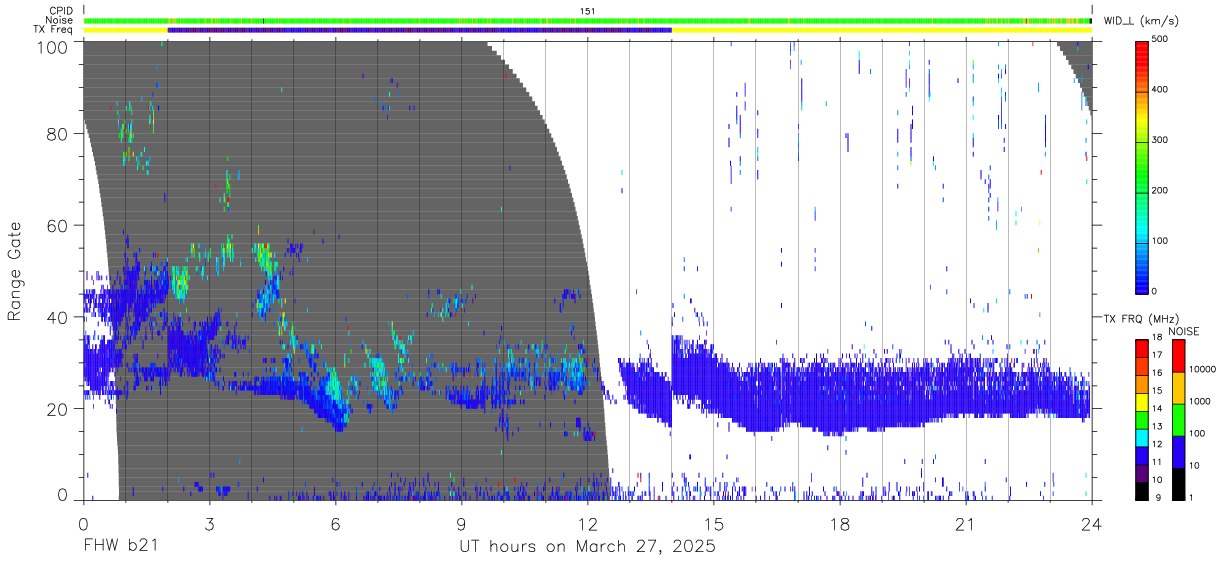The height and width of the screenshot is (567, 1228).
Task: Click the 1 label on noise legend
Action: coord(1193,498)
